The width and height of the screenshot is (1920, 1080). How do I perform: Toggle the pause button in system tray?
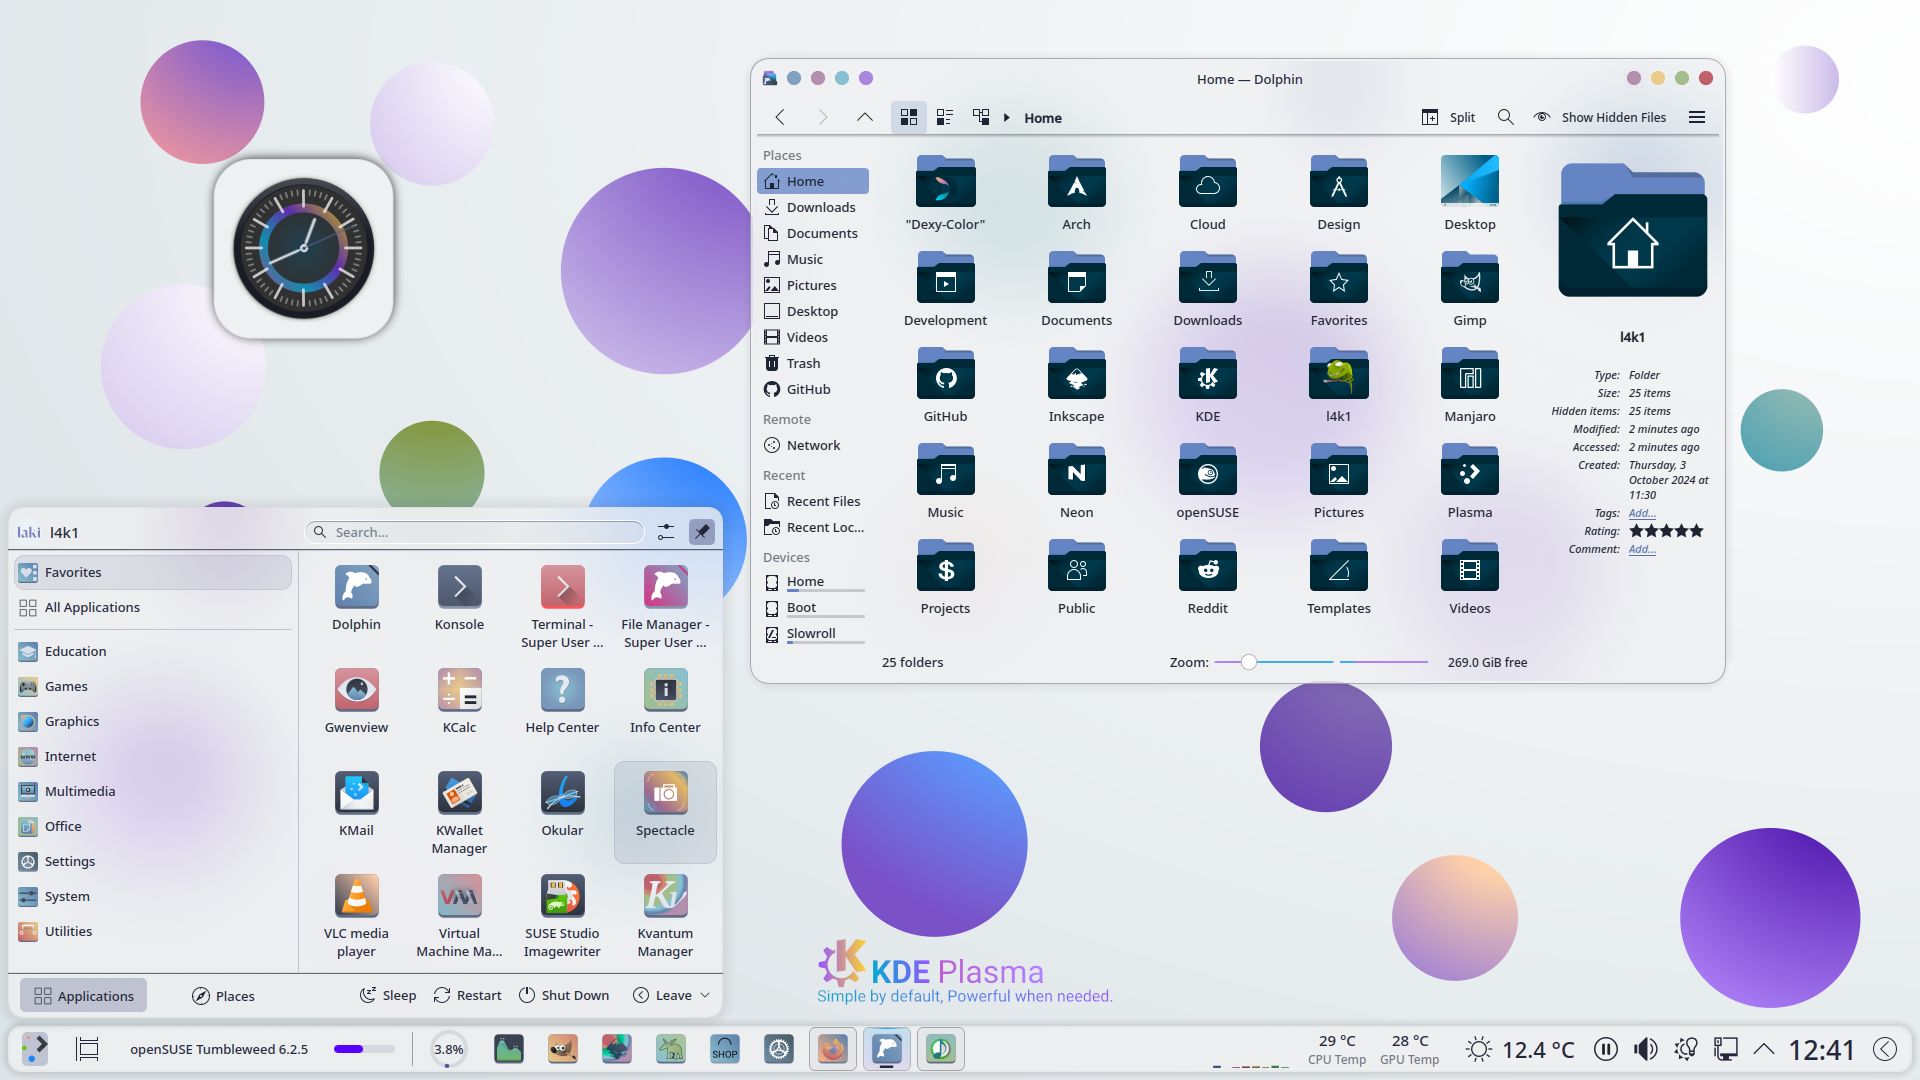(x=1605, y=1049)
